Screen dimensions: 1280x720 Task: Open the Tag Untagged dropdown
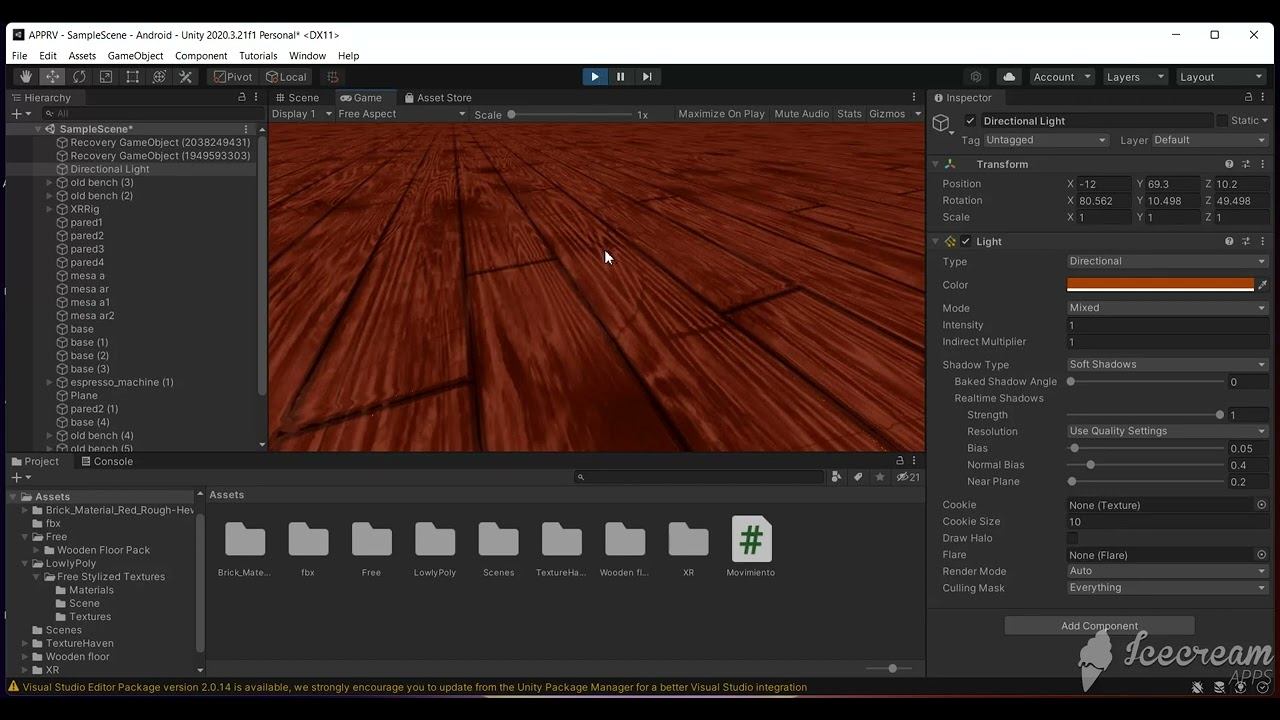pyautogui.click(x=1046, y=140)
